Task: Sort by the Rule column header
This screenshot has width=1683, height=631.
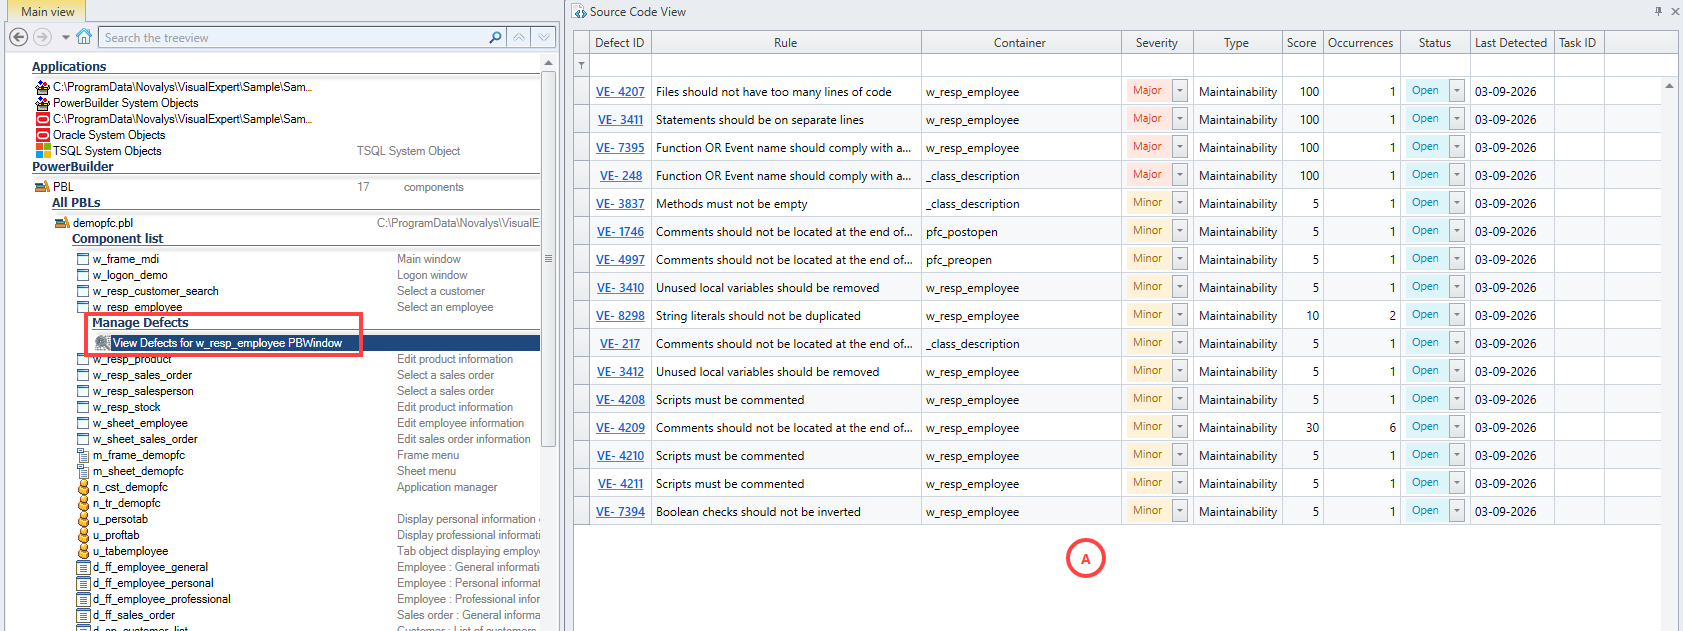Action: click(x=786, y=43)
